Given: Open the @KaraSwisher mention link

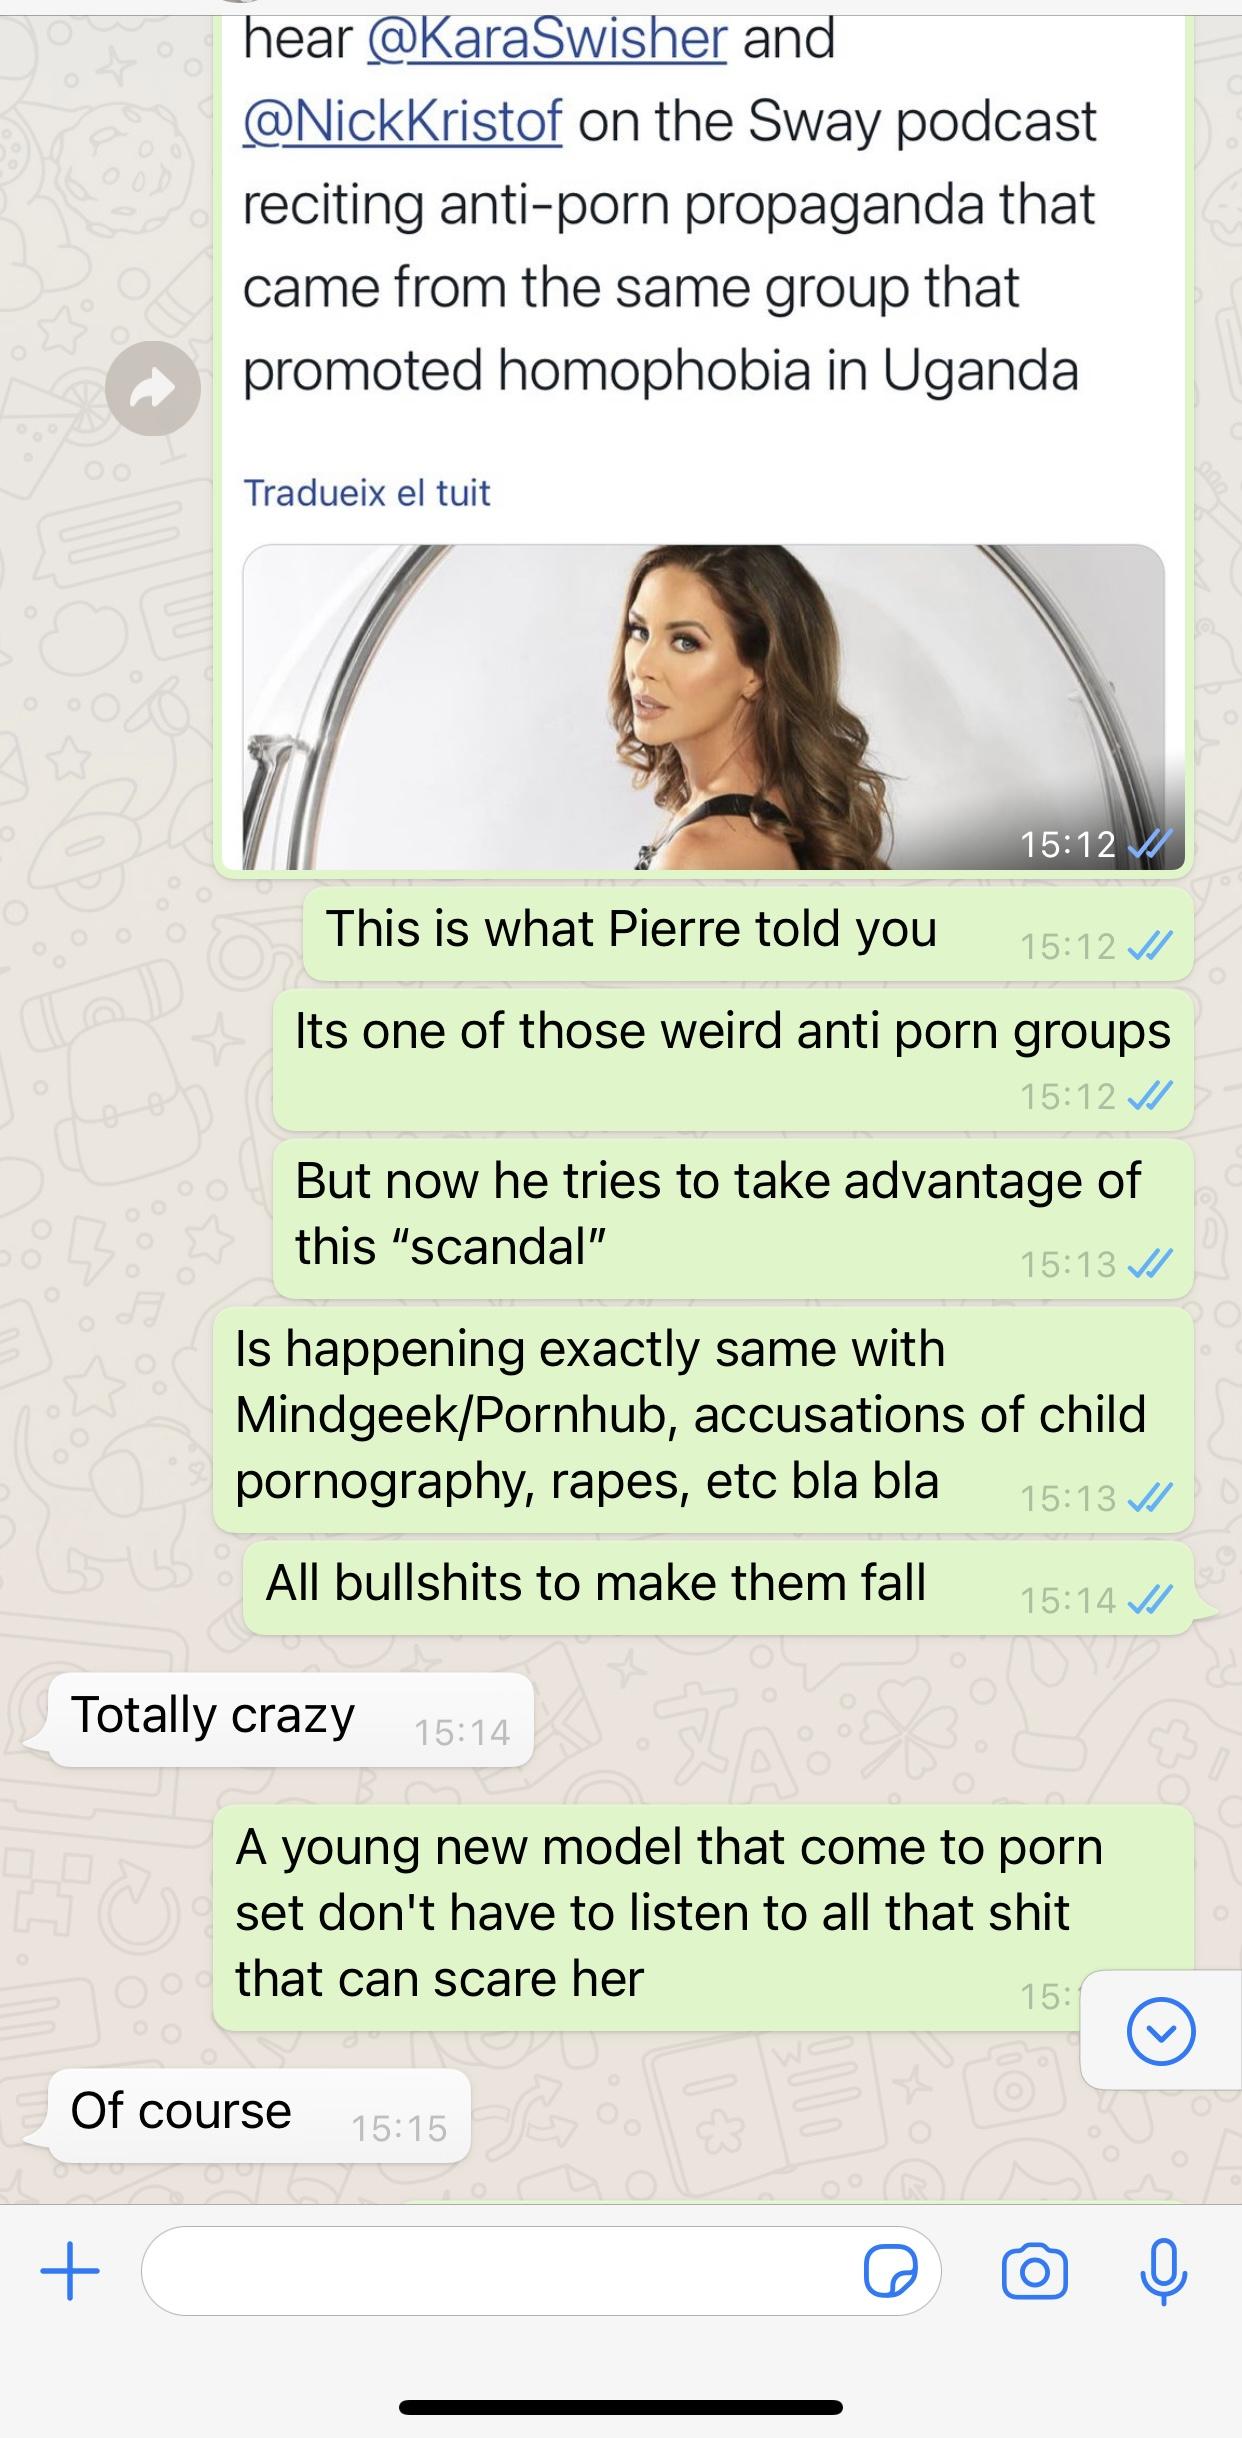Looking at the screenshot, I should click(547, 39).
